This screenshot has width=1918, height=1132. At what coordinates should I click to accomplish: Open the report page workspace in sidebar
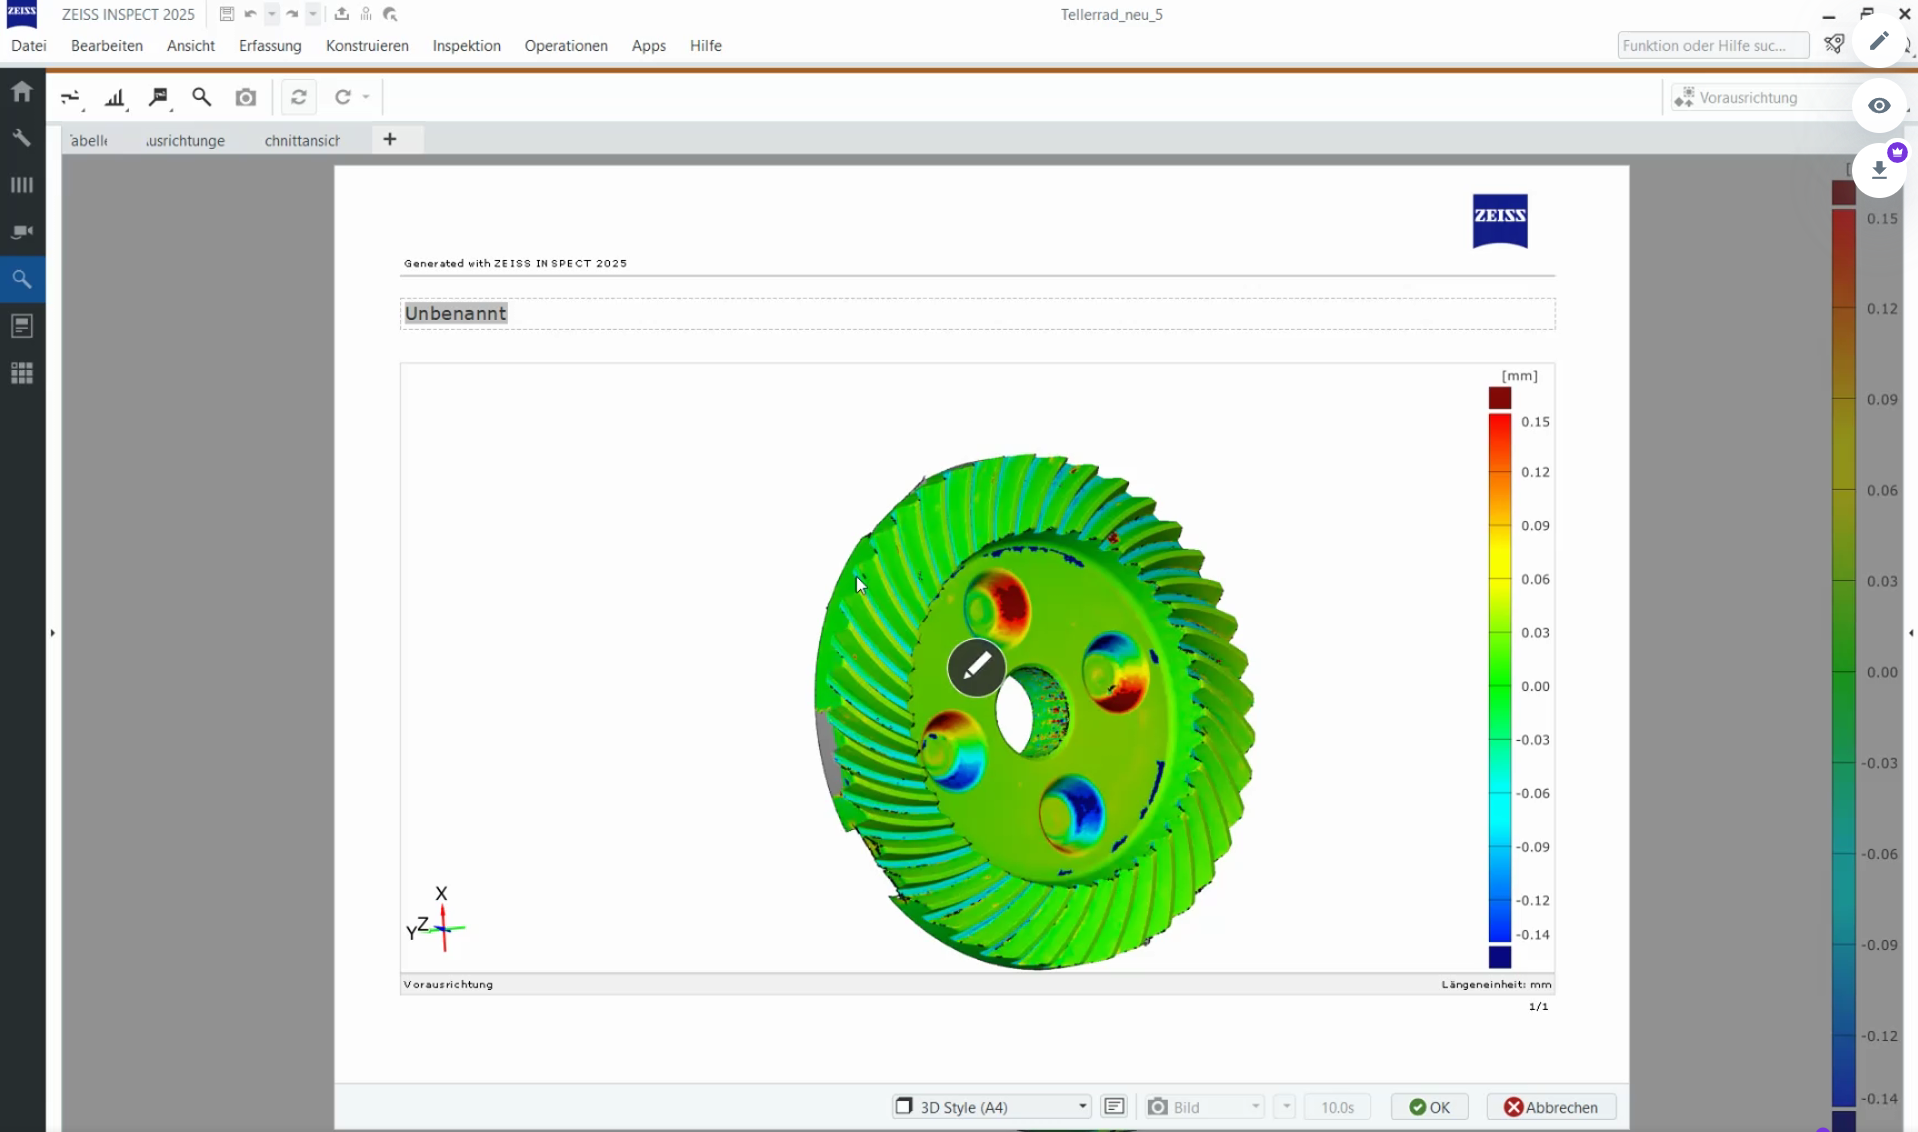[22, 326]
